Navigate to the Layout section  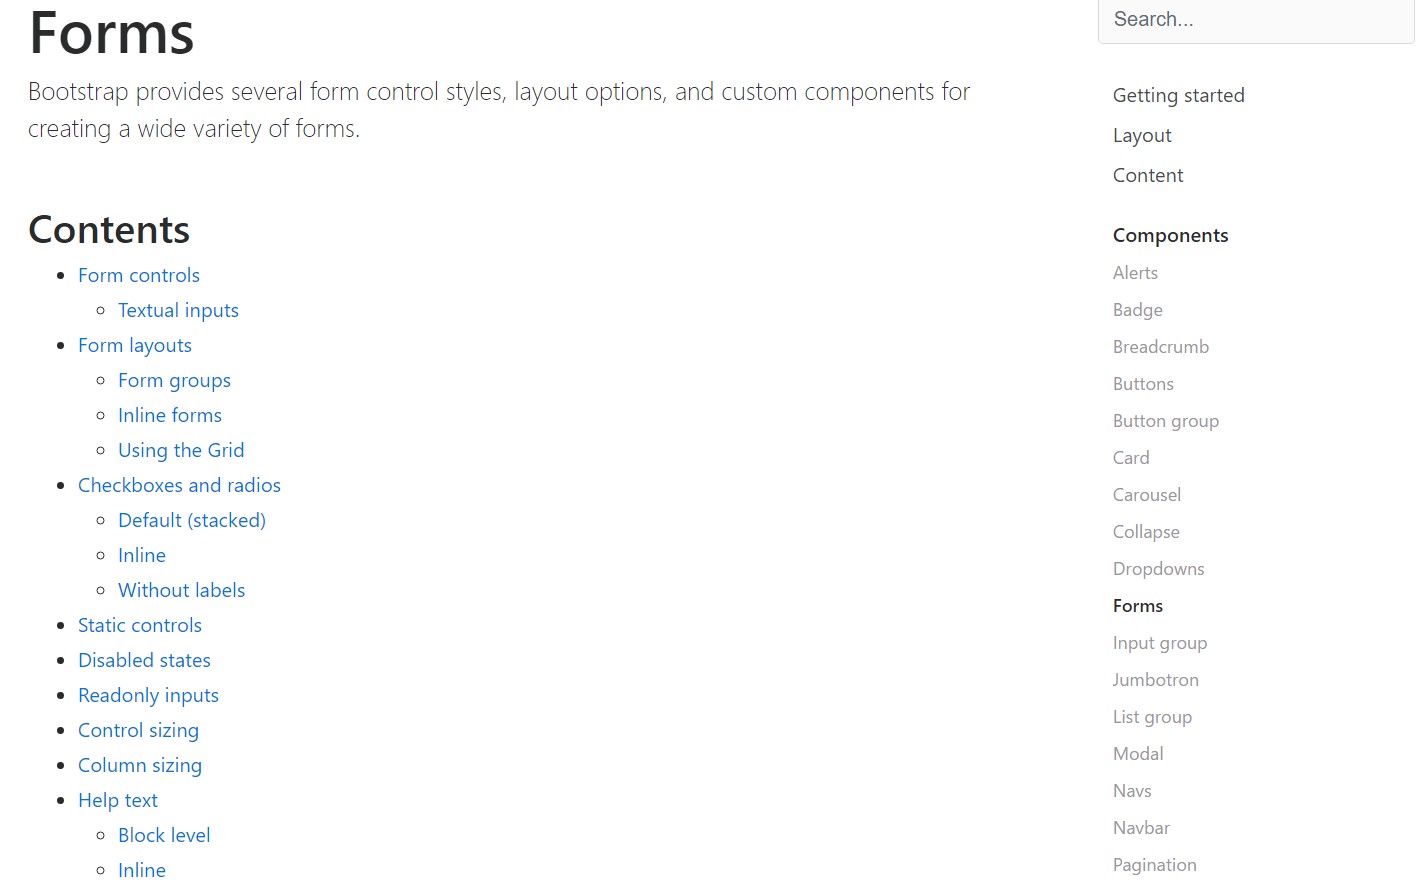click(x=1141, y=135)
